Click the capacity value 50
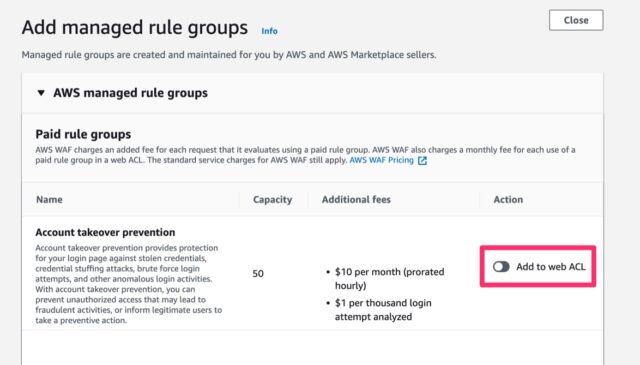The height and width of the screenshot is (365, 640). tap(258, 274)
